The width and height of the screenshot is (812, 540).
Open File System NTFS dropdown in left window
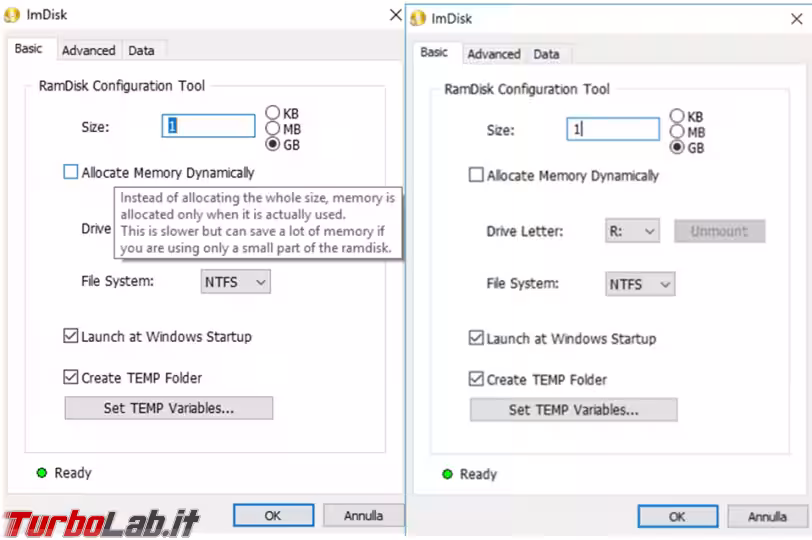(x=236, y=282)
